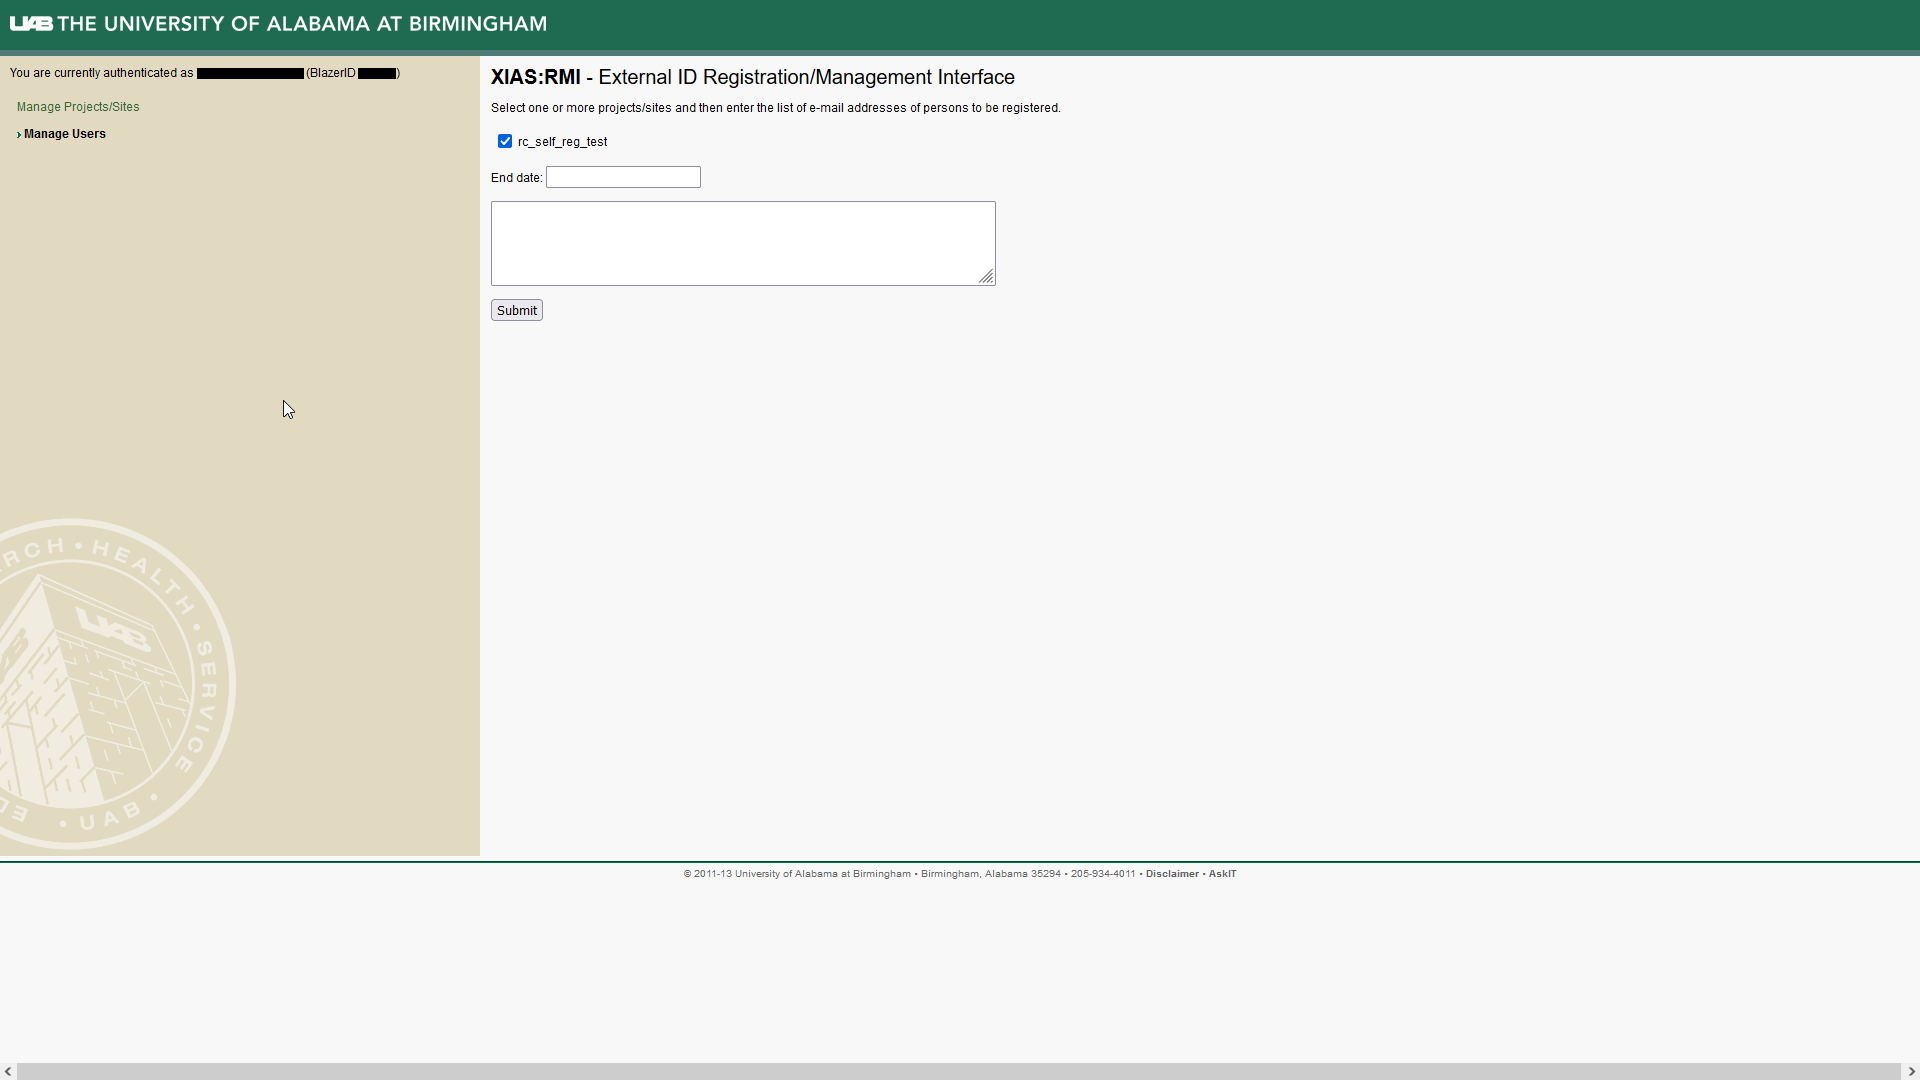Screen dimensions: 1920x1080
Task: Click the rc_self_reg_test label text
Action: [x=562, y=142]
